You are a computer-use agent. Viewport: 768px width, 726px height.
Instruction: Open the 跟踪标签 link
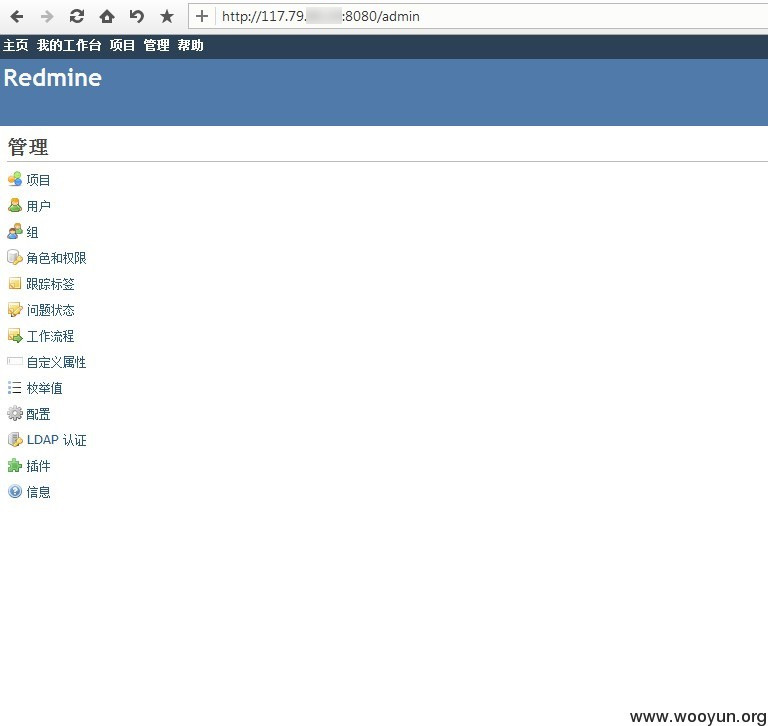coord(50,284)
